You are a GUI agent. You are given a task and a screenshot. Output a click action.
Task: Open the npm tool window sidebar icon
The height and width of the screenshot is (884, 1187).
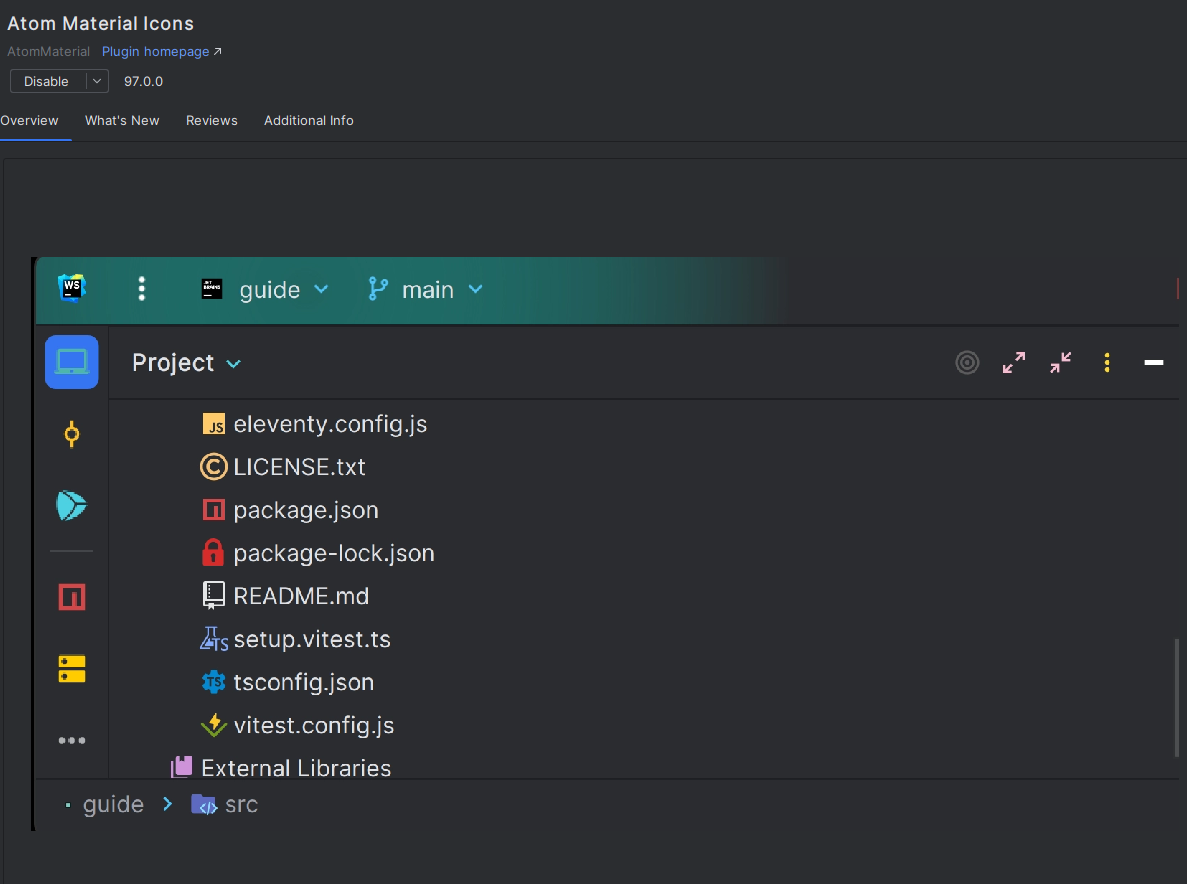[72, 597]
